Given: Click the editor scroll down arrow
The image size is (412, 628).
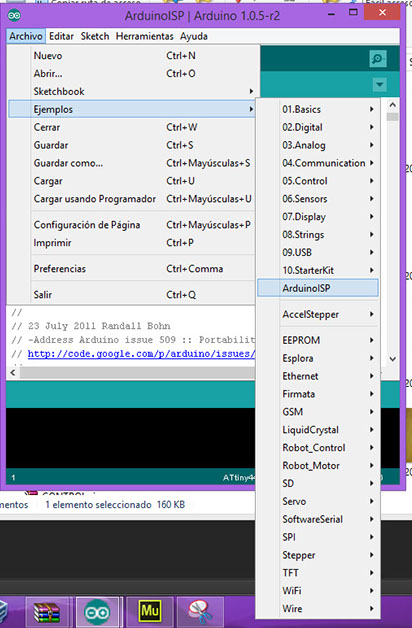Looking at the screenshot, I should click(x=393, y=359).
